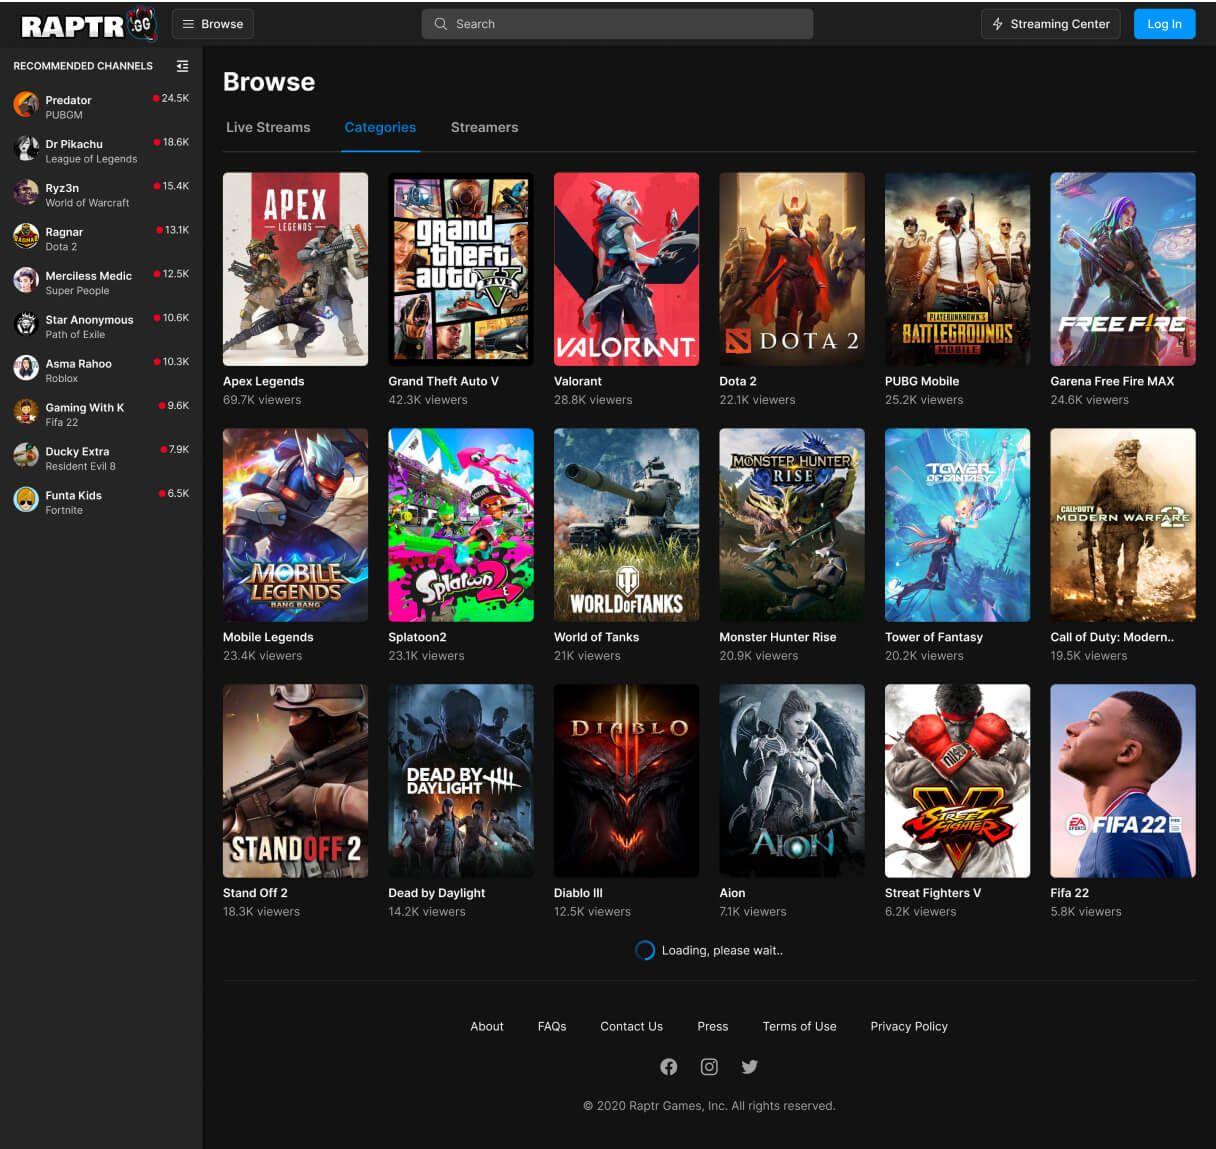Switch to the Live Streams tab

(268, 127)
